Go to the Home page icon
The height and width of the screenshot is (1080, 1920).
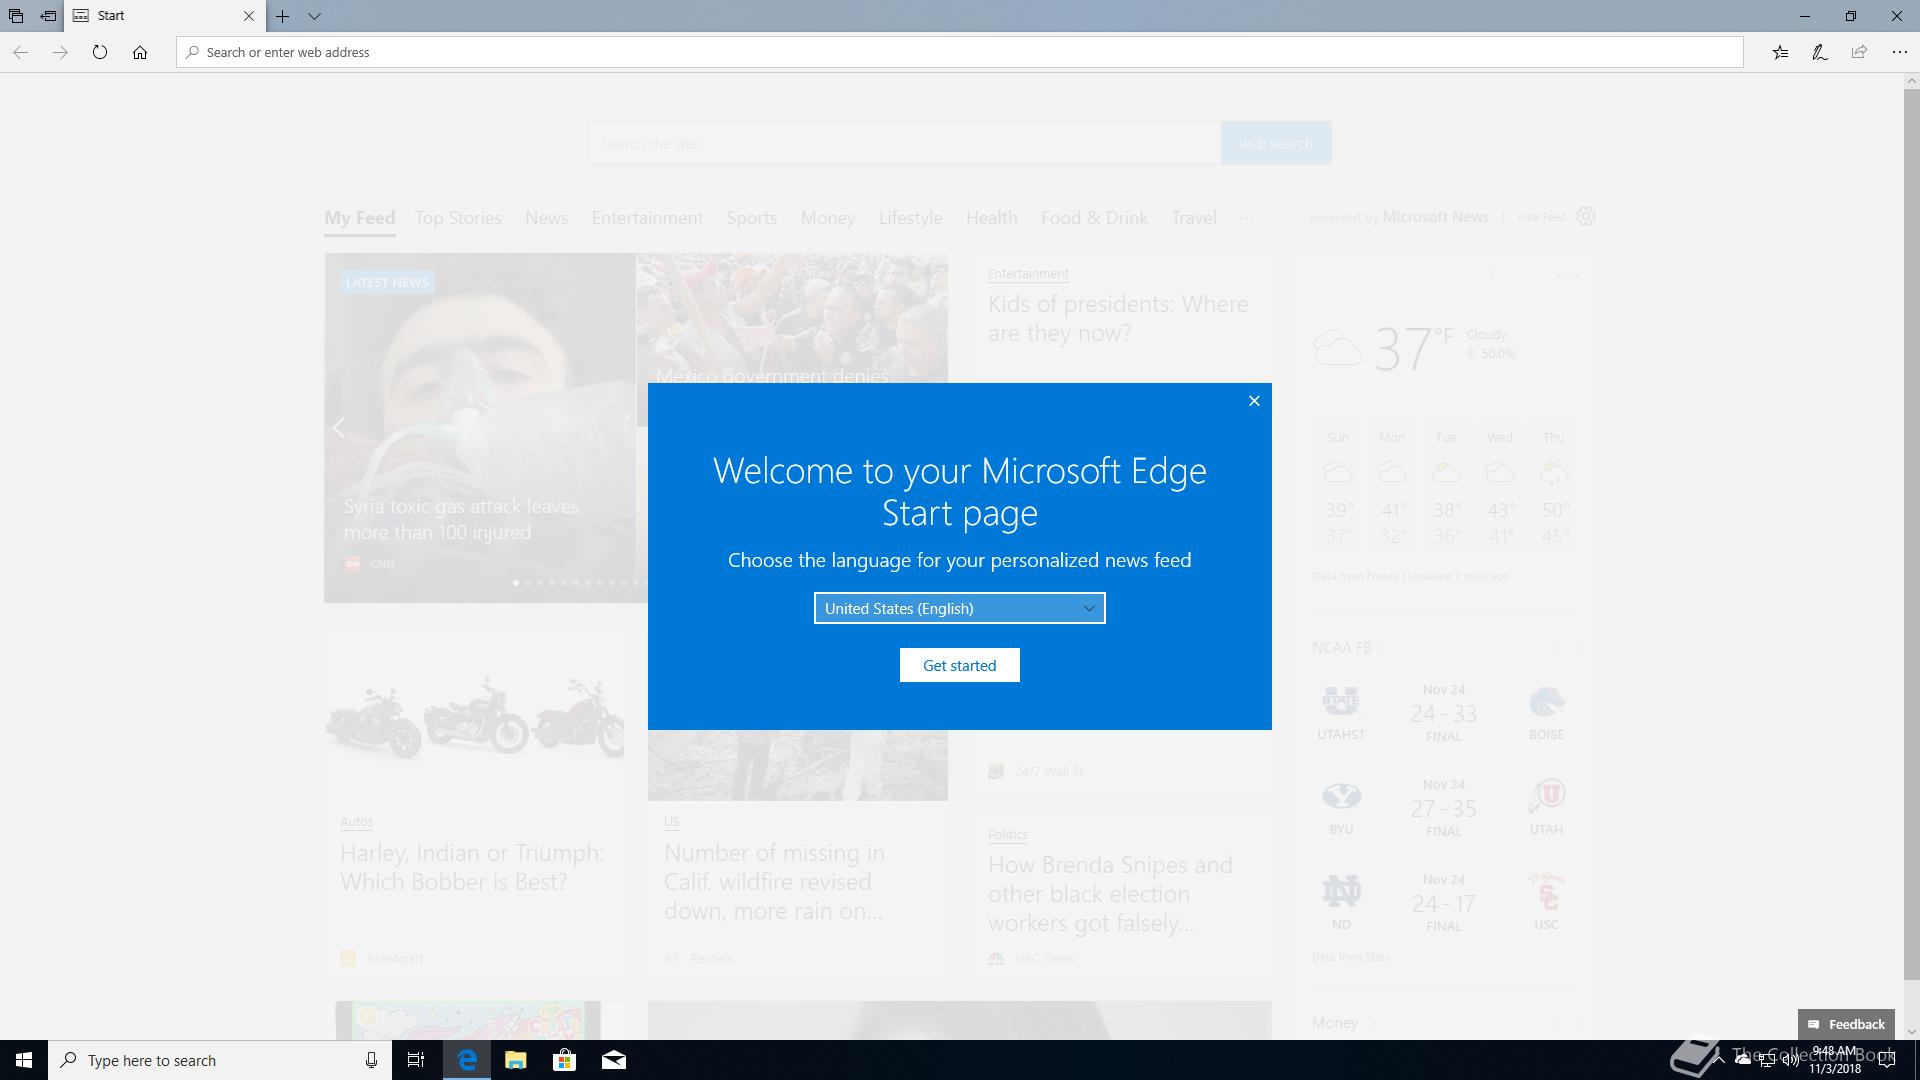[x=140, y=52]
